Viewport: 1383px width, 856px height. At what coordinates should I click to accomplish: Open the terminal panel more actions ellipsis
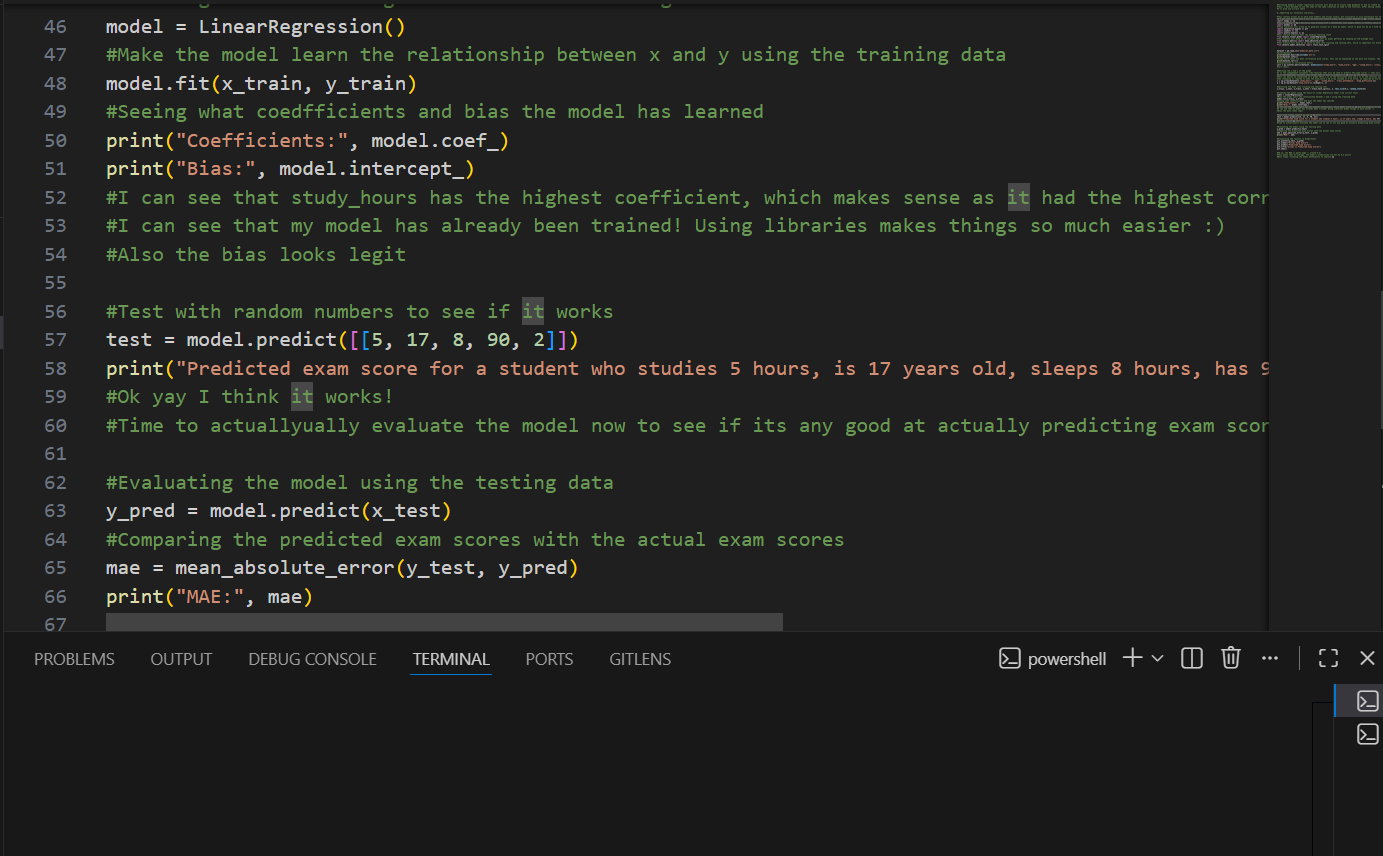coord(1270,658)
